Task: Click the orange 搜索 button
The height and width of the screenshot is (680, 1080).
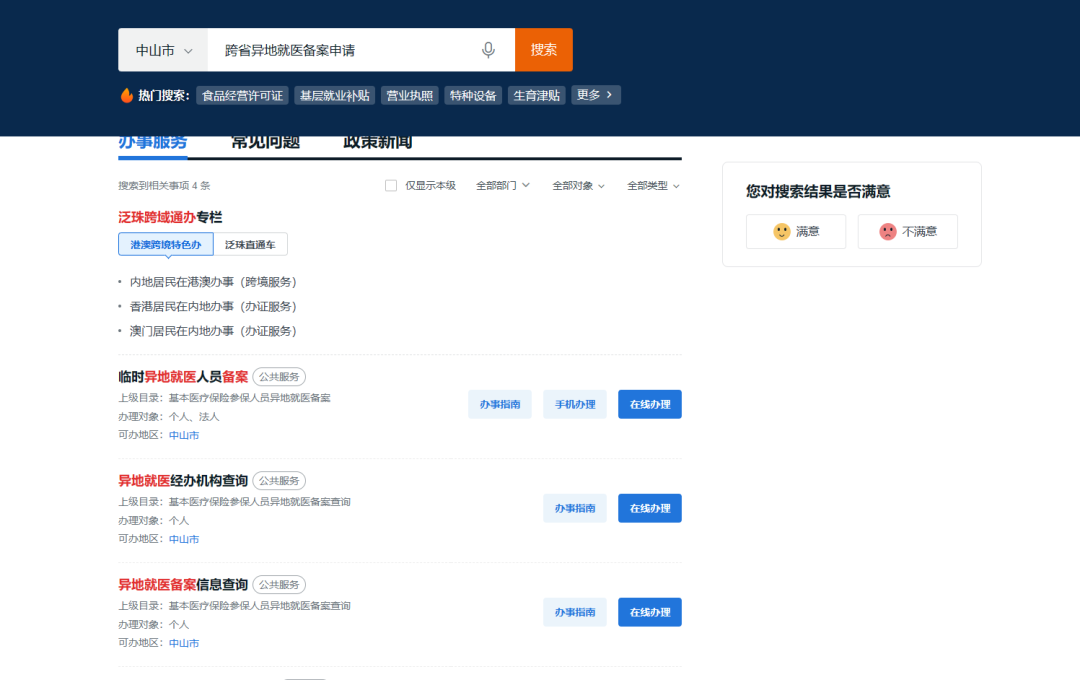Action: coord(543,50)
